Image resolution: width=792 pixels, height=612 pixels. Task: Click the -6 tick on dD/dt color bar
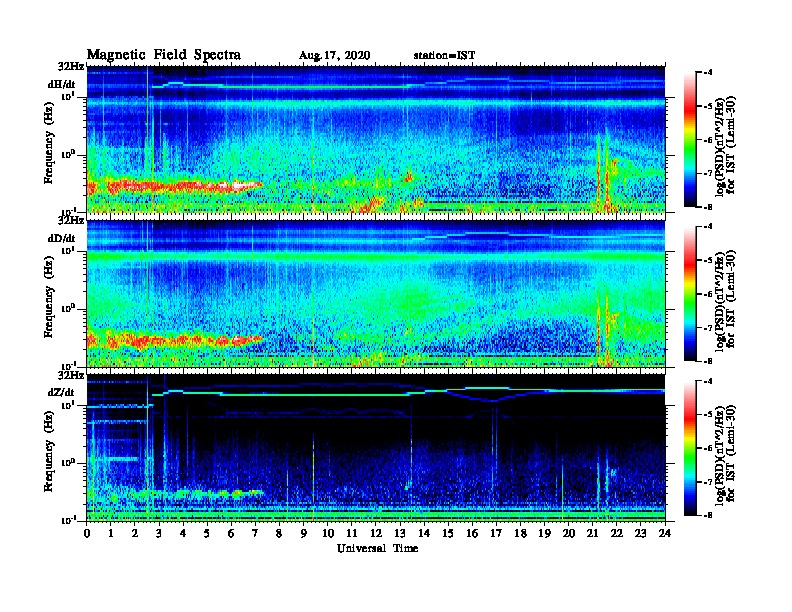pos(708,294)
